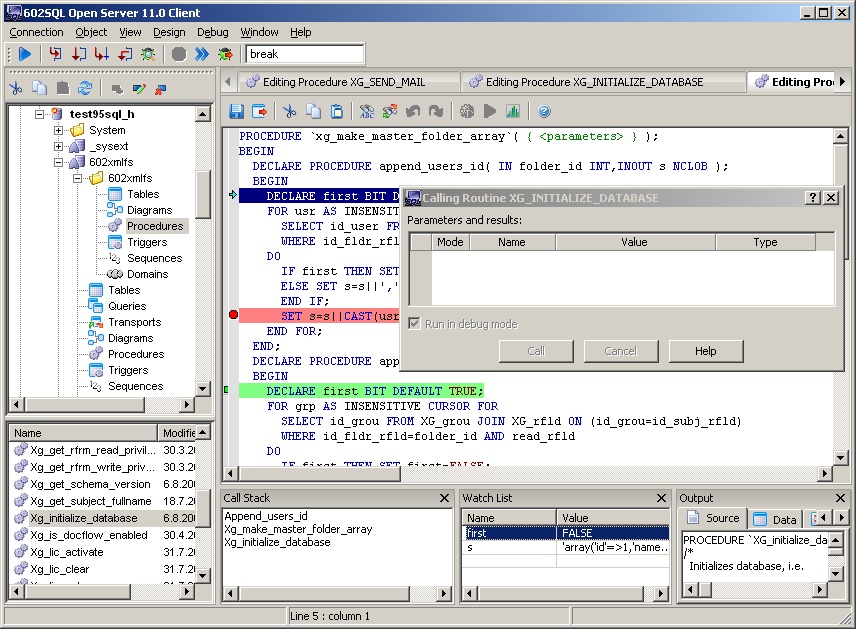Image resolution: width=856 pixels, height=629 pixels.
Task: Click the Cut scissors icon in editor toolbar
Action: pyautogui.click(x=289, y=111)
